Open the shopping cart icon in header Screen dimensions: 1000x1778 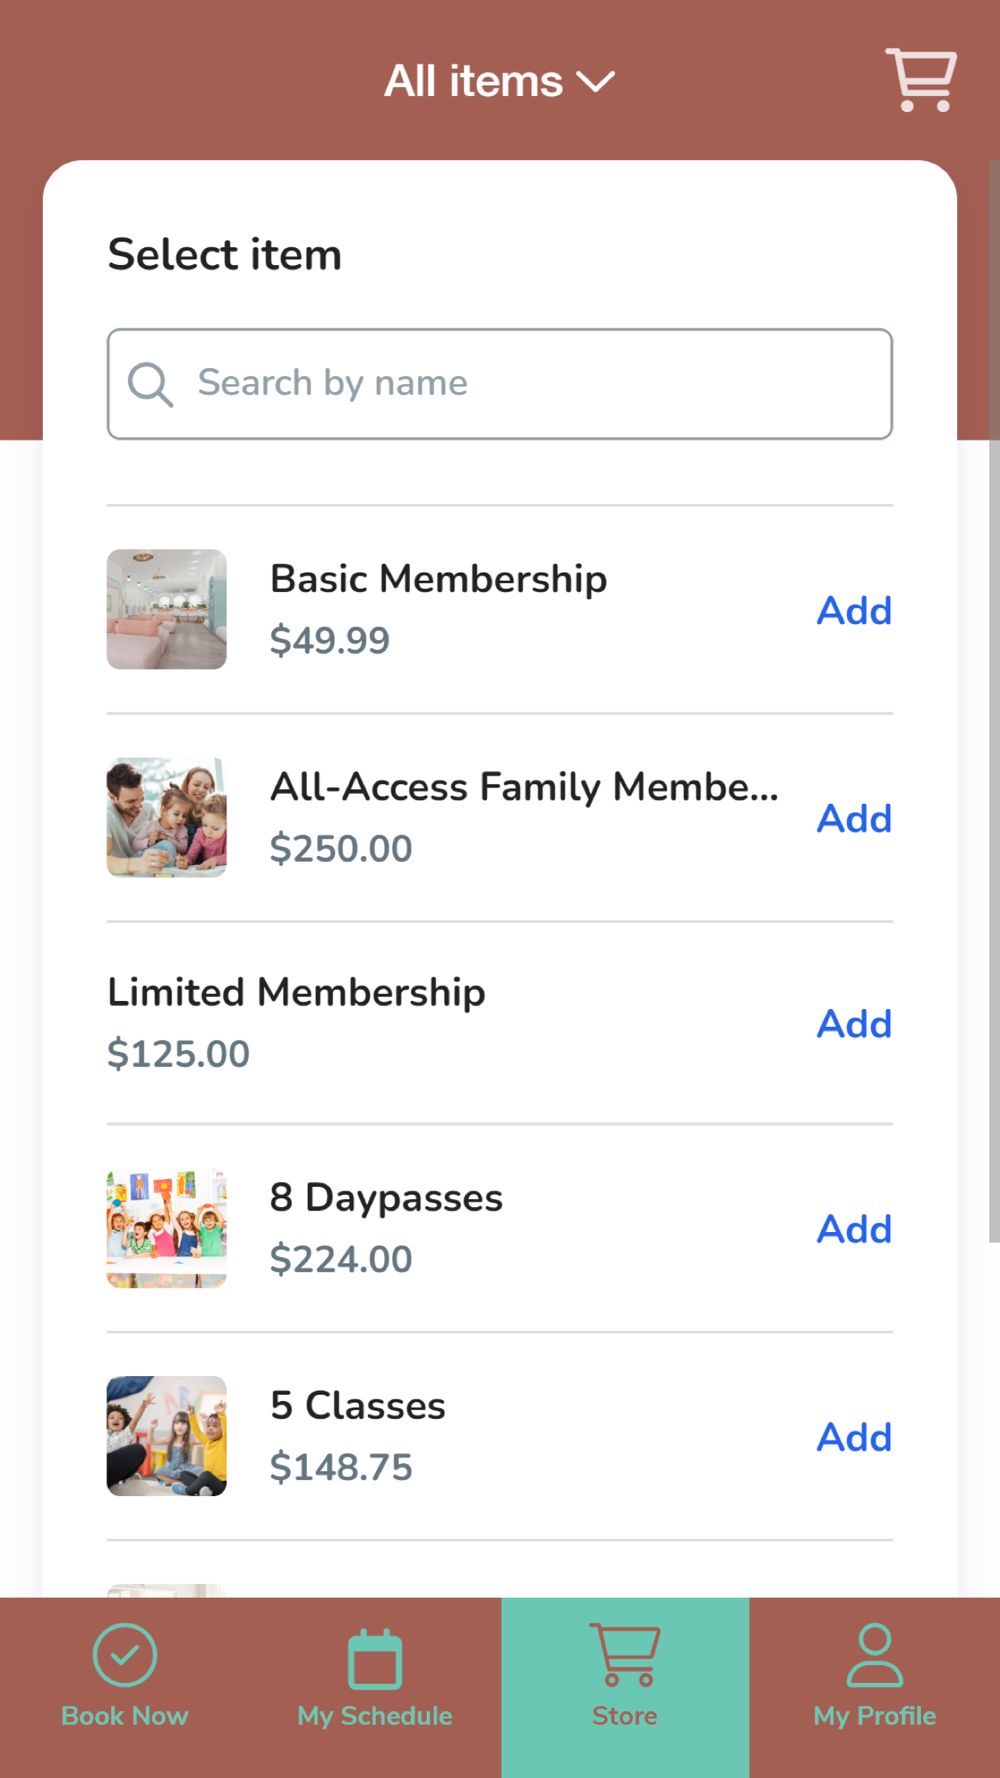(x=920, y=80)
